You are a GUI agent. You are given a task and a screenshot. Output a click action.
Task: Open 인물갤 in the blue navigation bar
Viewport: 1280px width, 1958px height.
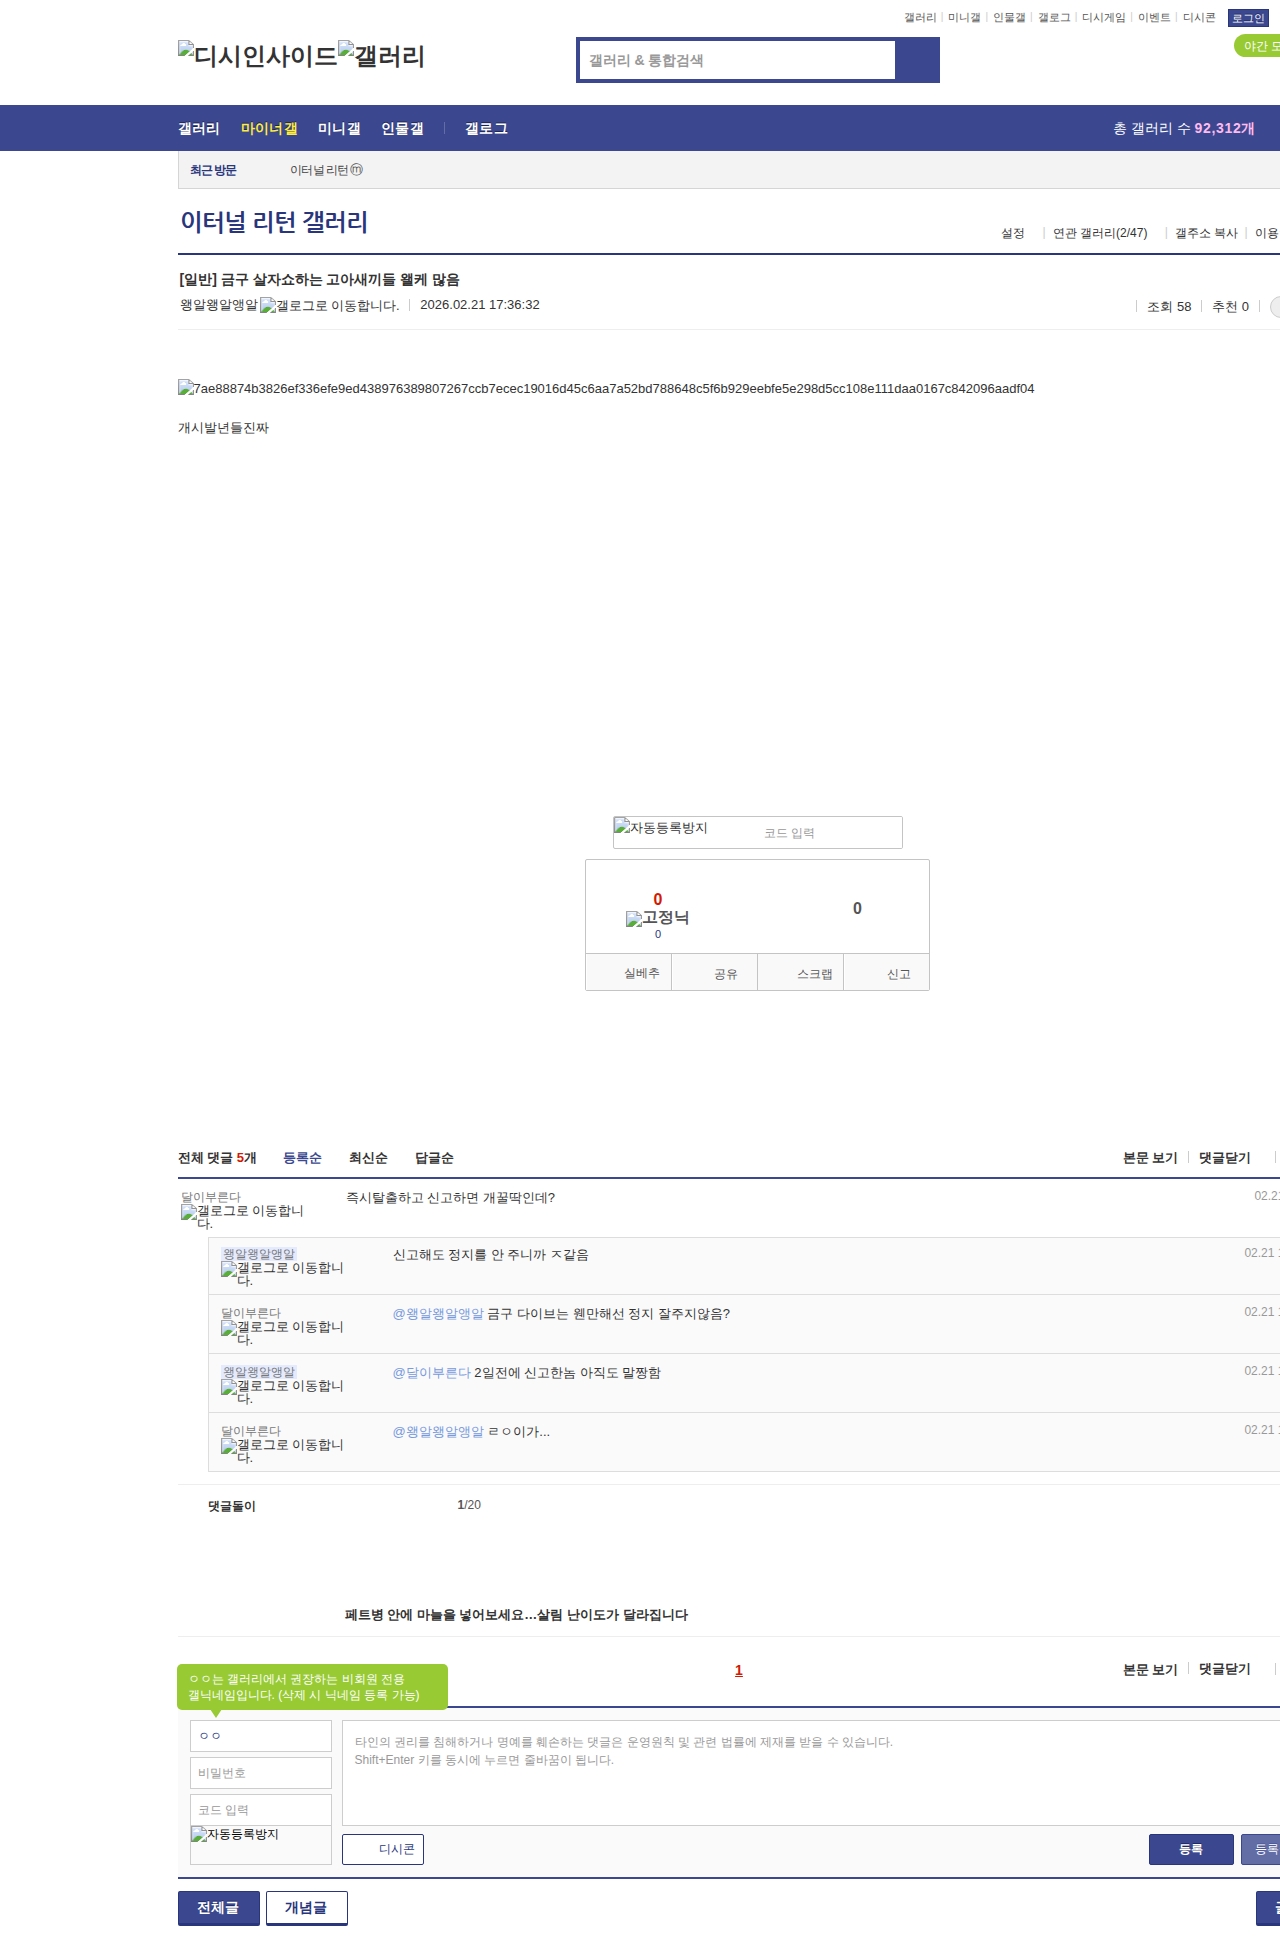pyautogui.click(x=402, y=129)
